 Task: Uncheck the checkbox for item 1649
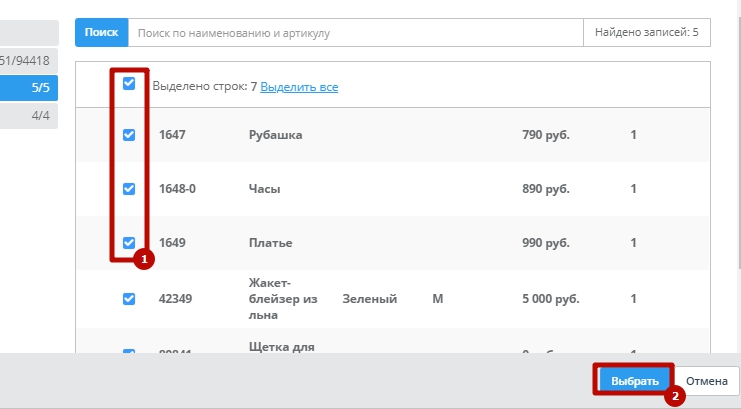129,242
